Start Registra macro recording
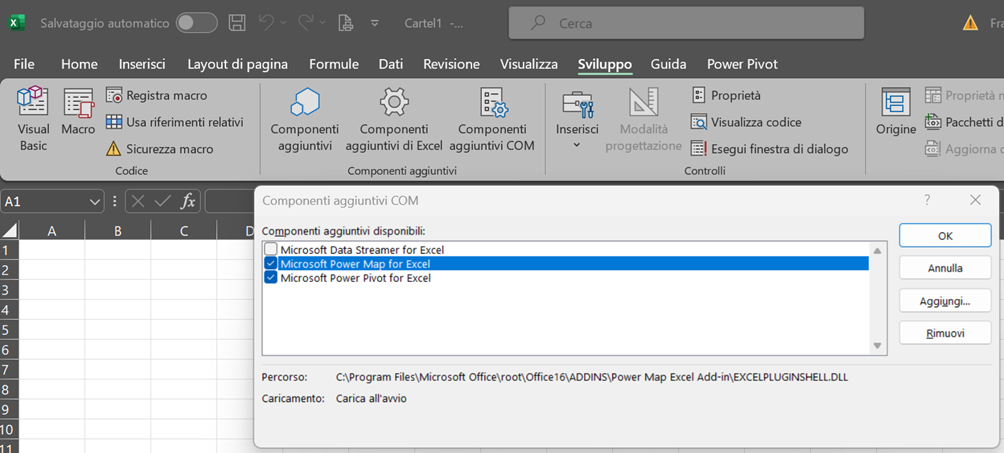The image size is (1004, 453). coord(157,95)
